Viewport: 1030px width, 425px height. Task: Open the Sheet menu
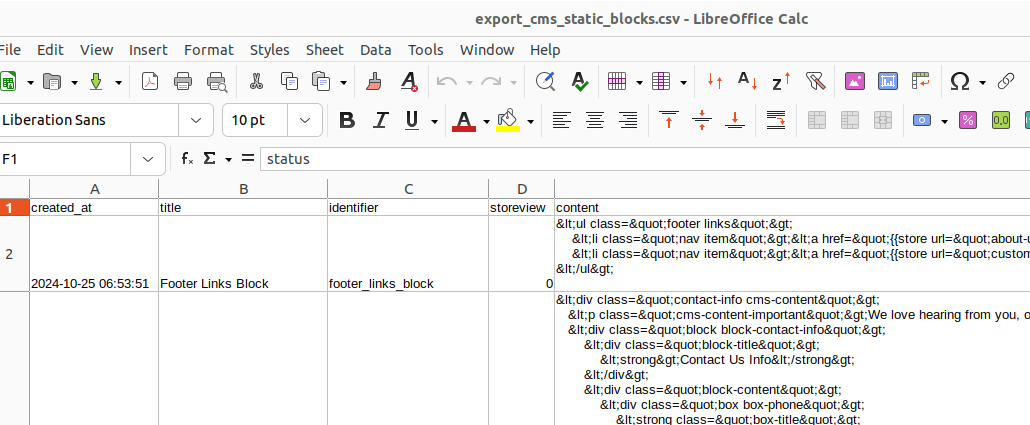point(324,50)
